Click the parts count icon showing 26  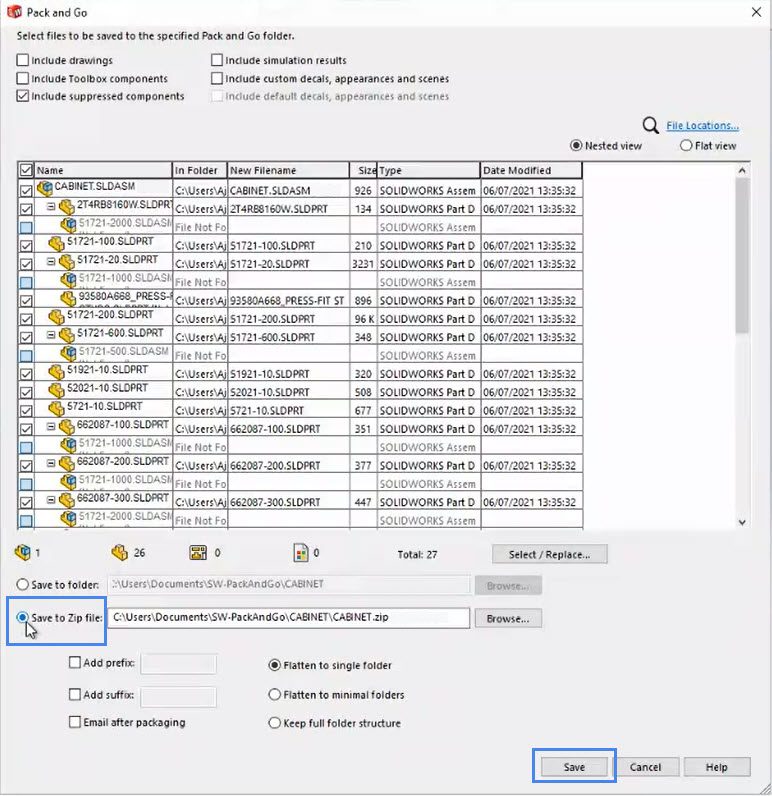coord(118,552)
